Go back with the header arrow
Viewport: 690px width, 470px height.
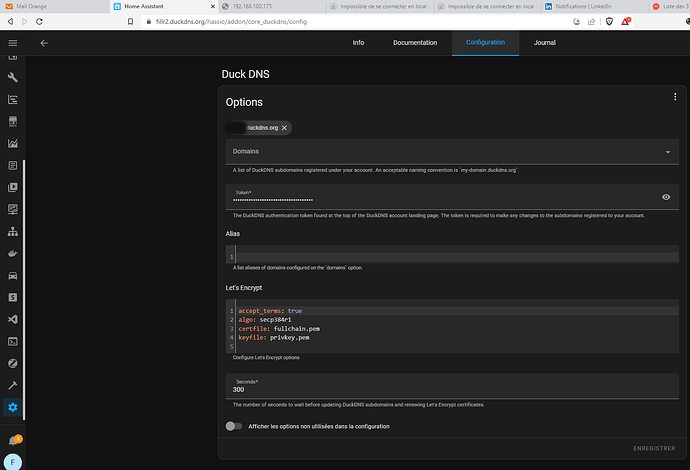(44, 43)
